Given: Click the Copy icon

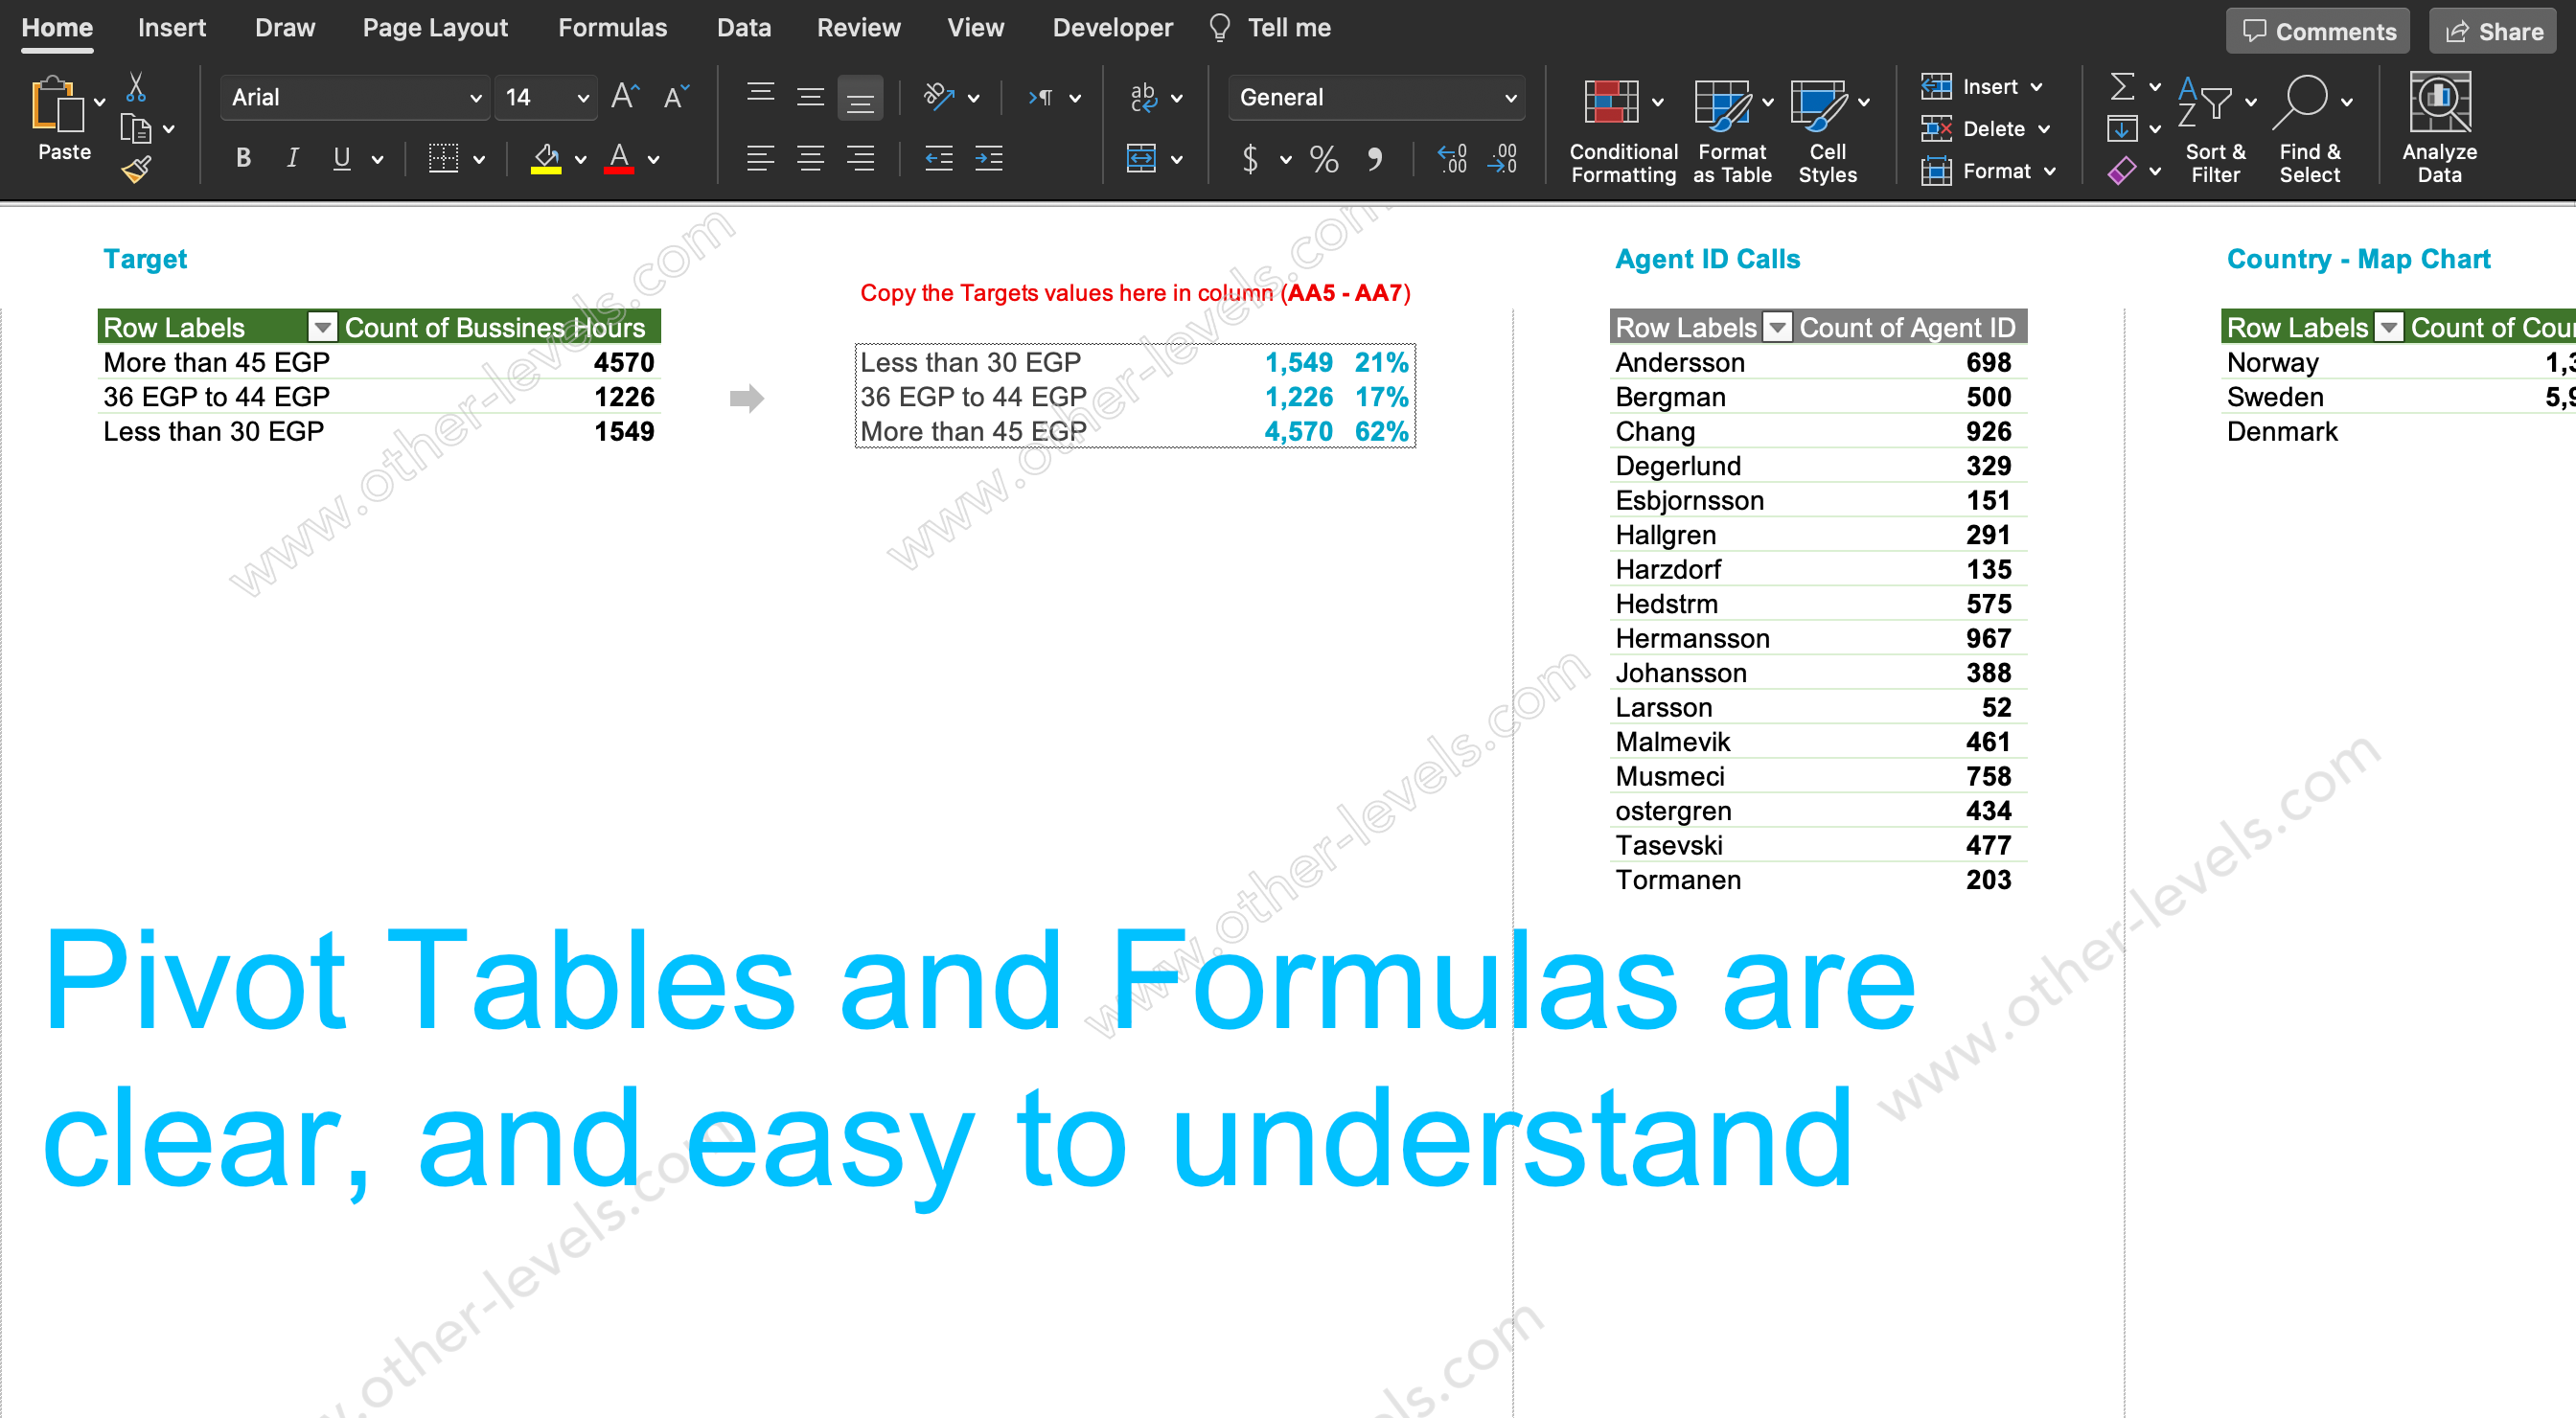Looking at the screenshot, I should coord(136,128).
